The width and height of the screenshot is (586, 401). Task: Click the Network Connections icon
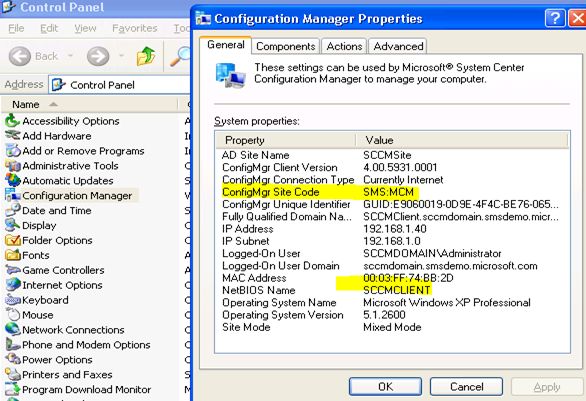[x=12, y=330]
